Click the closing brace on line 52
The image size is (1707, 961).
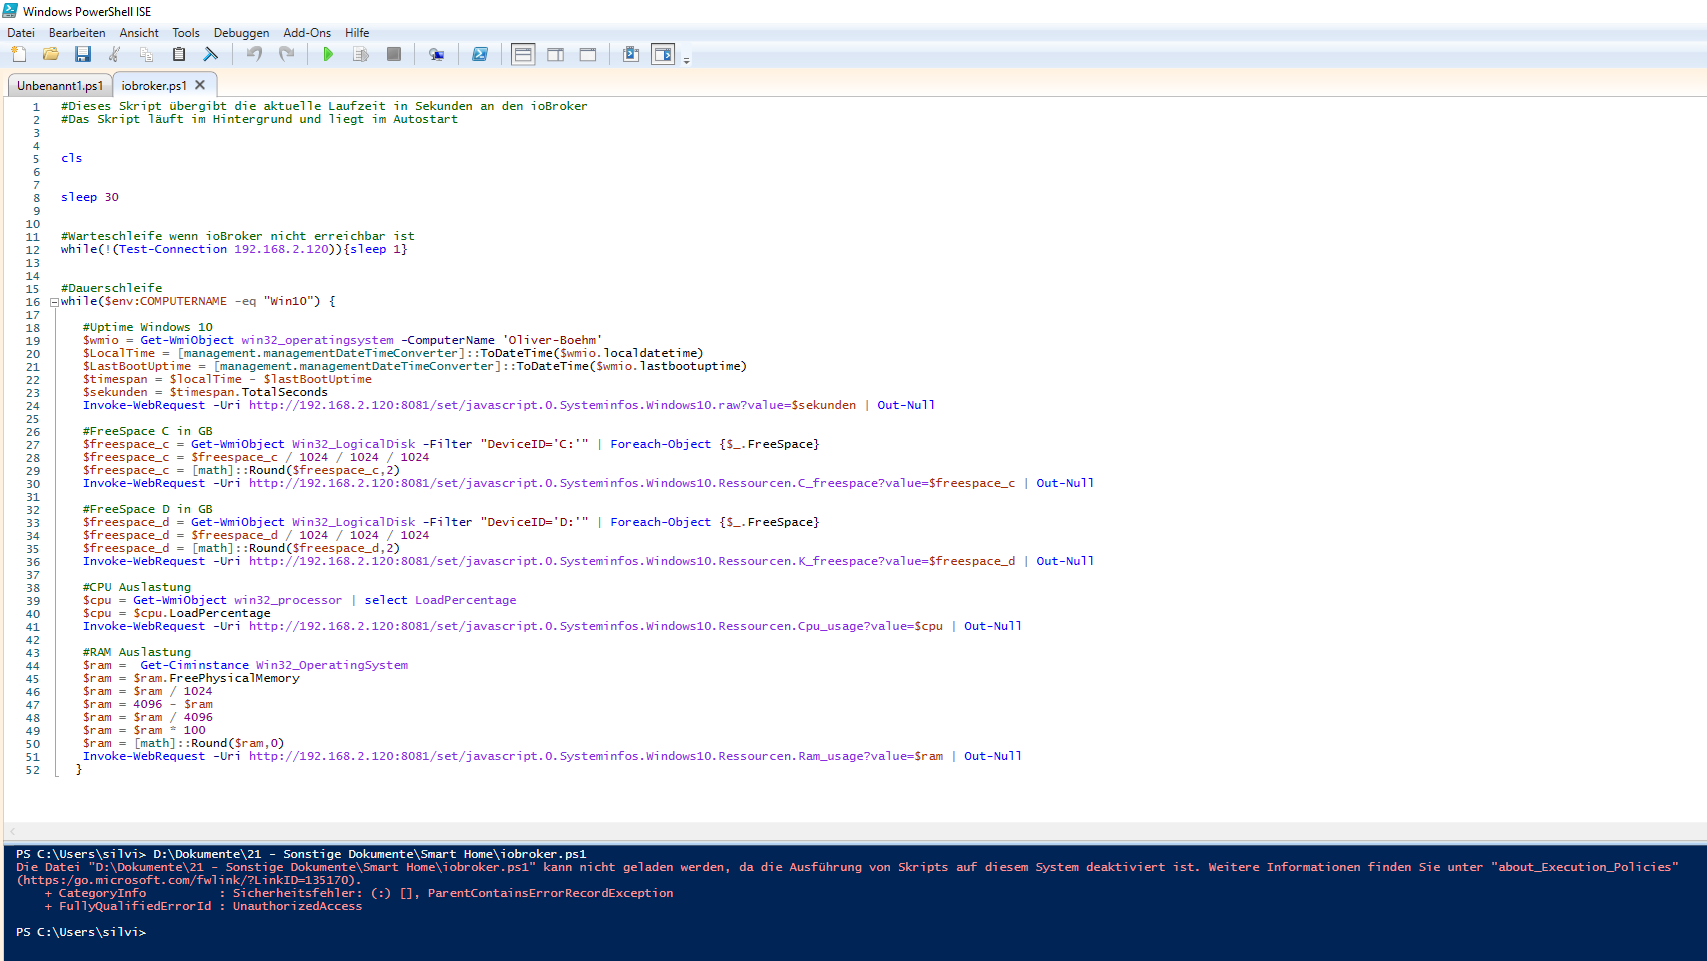tap(79, 769)
